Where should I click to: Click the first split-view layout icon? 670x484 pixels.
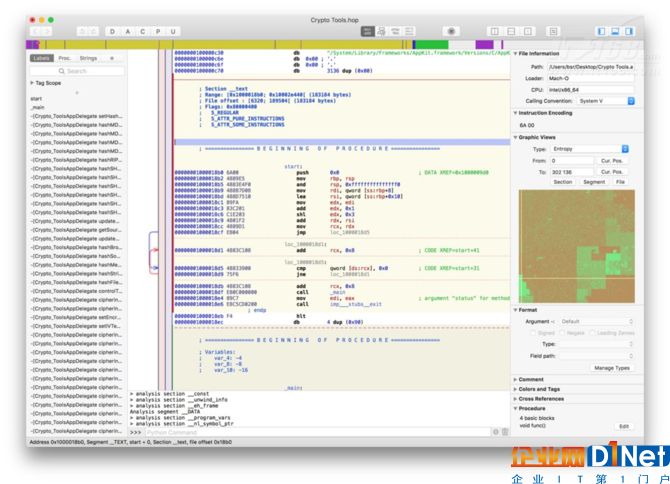pyautogui.click(x=495, y=31)
